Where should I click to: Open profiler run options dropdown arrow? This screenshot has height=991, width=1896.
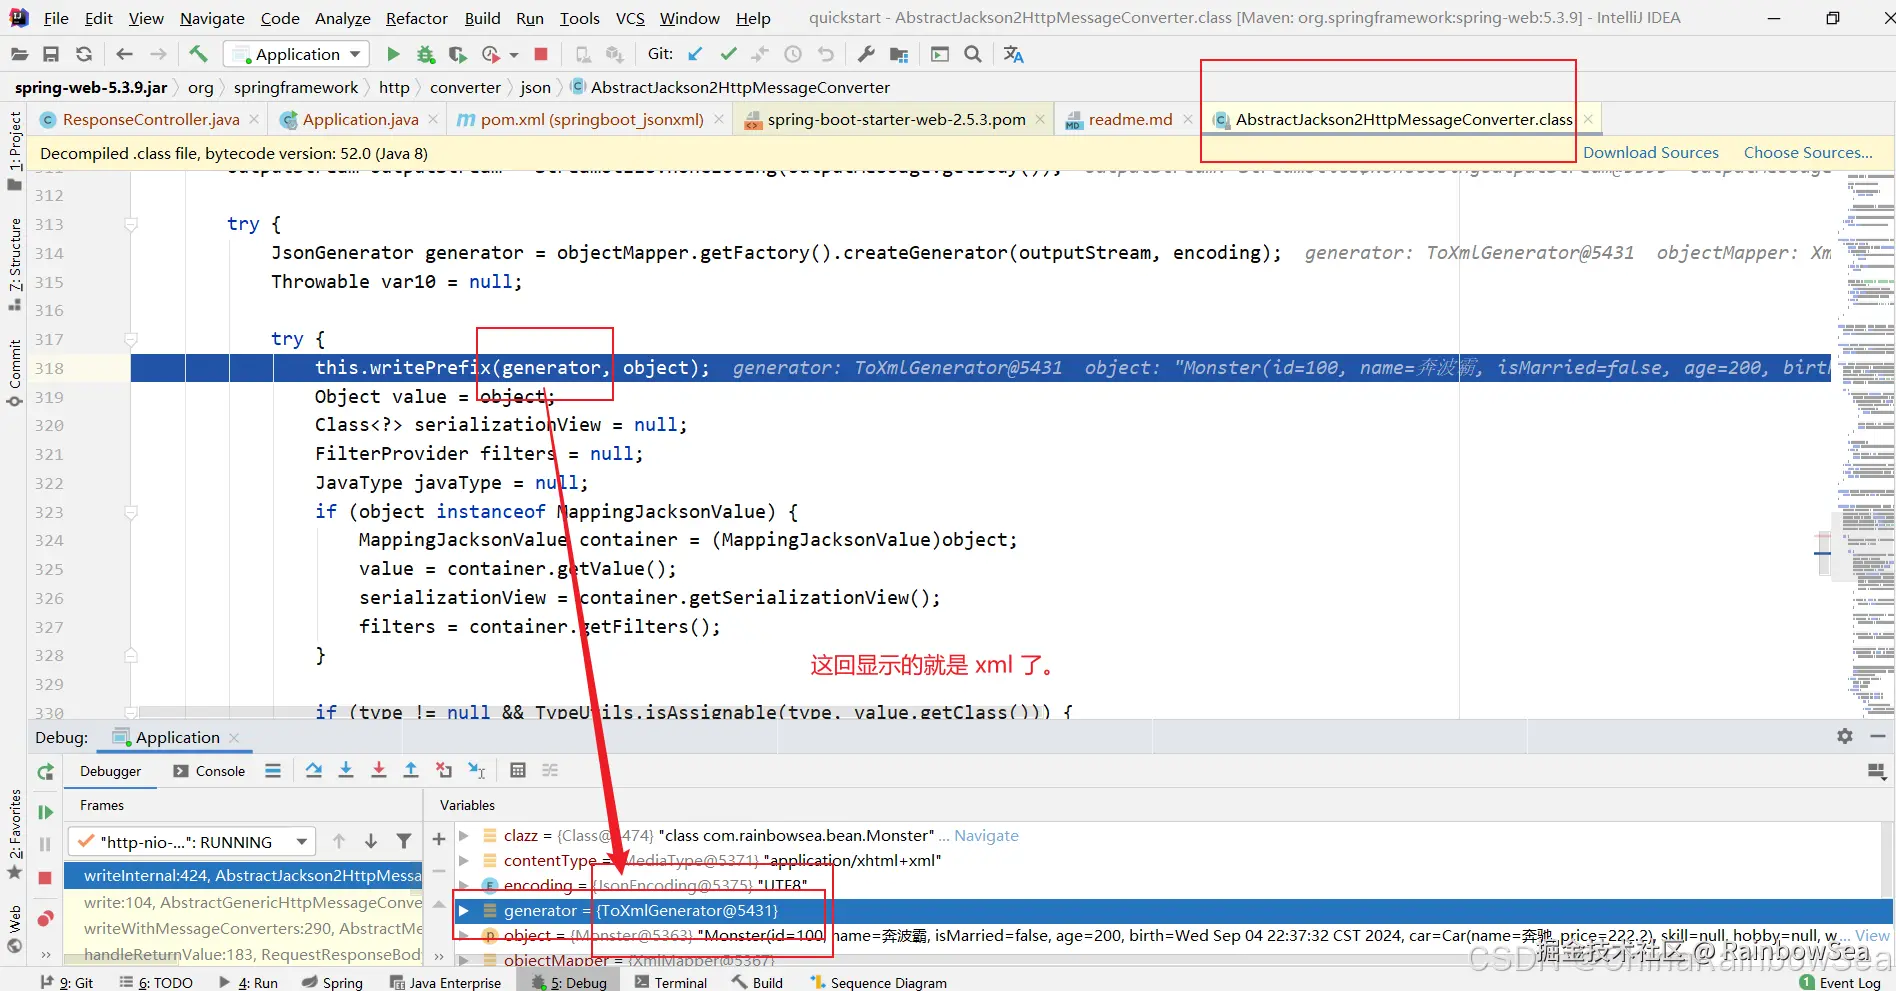click(514, 55)
